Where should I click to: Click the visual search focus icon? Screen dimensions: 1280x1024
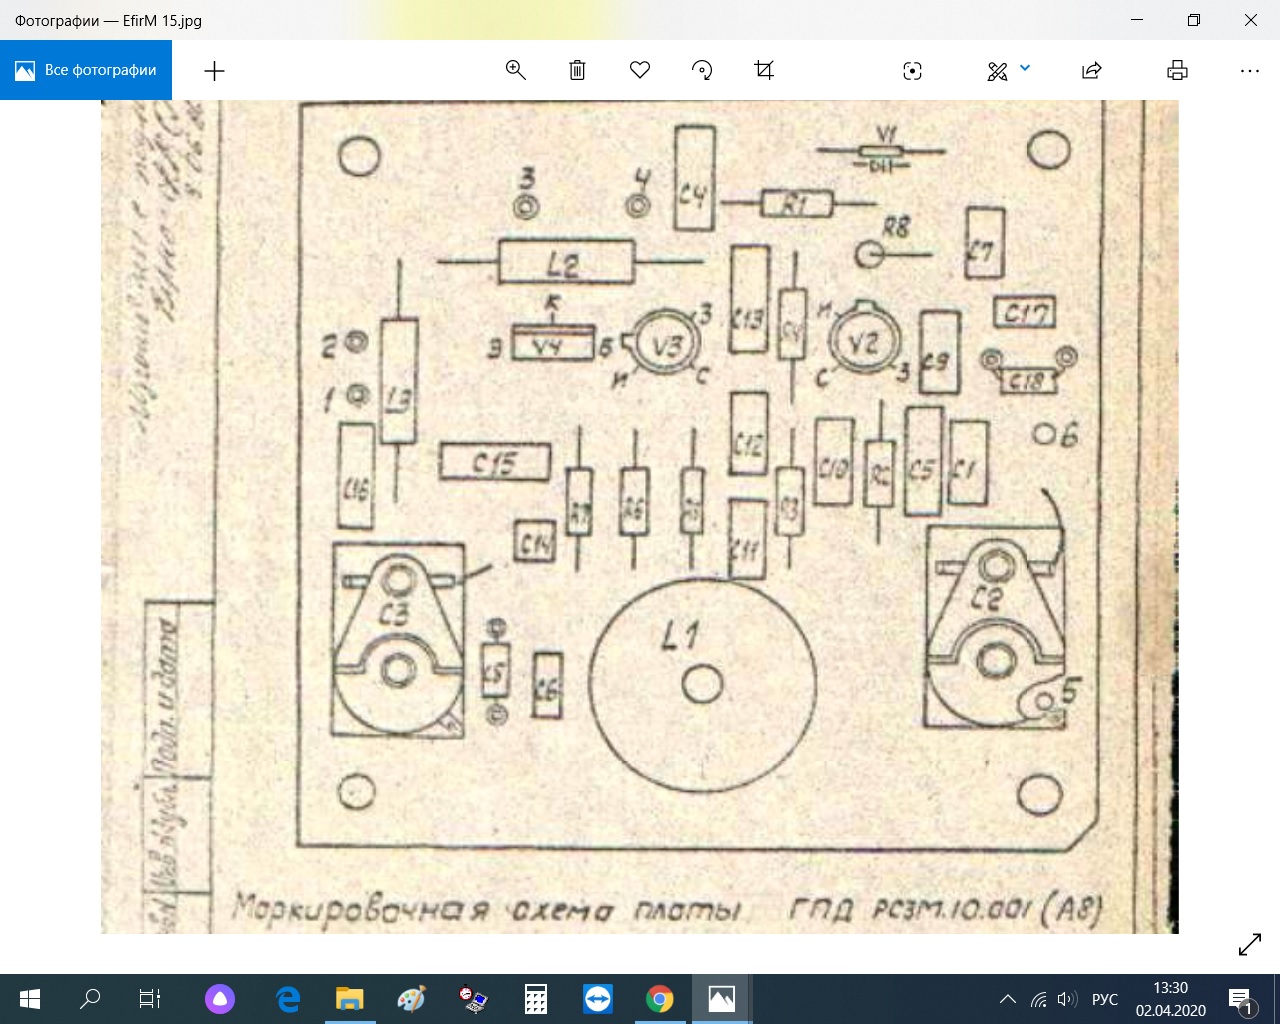tap(912, 71)
